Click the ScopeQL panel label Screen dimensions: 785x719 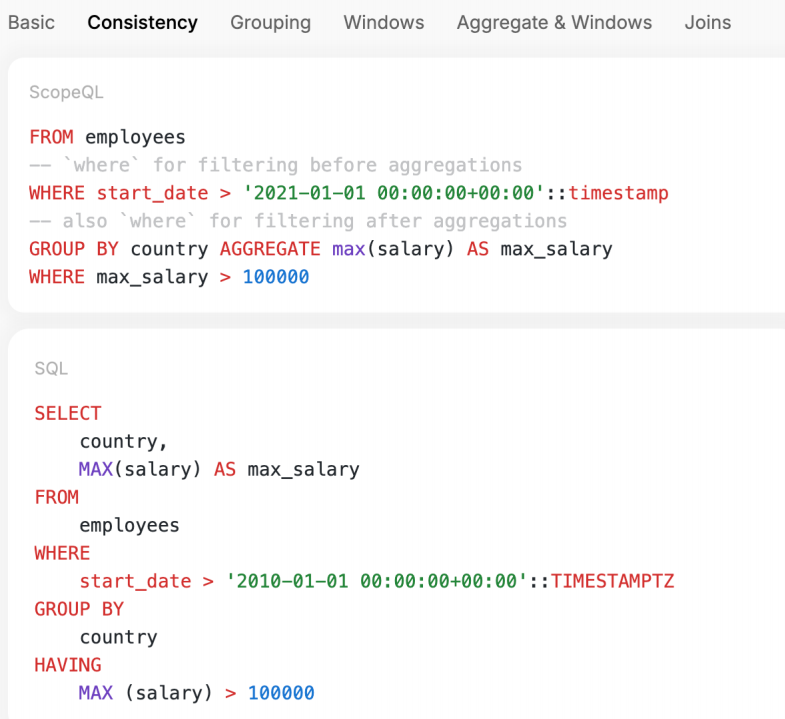point(66,92)
